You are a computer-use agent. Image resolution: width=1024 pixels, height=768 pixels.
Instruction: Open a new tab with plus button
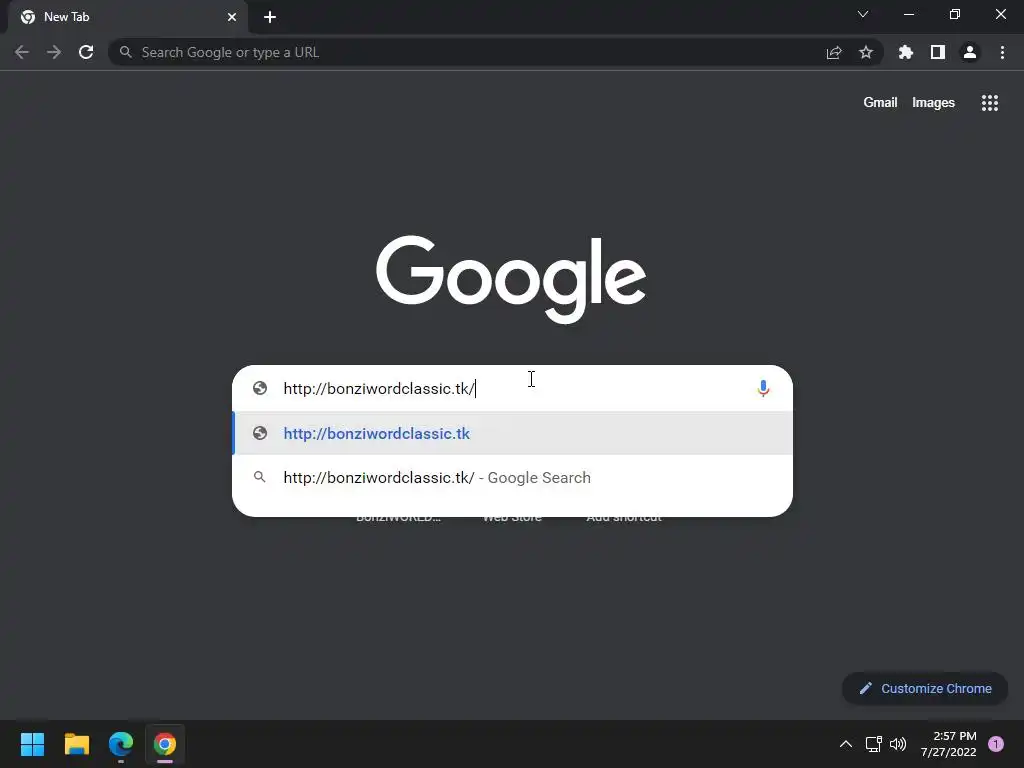[270, 17]
